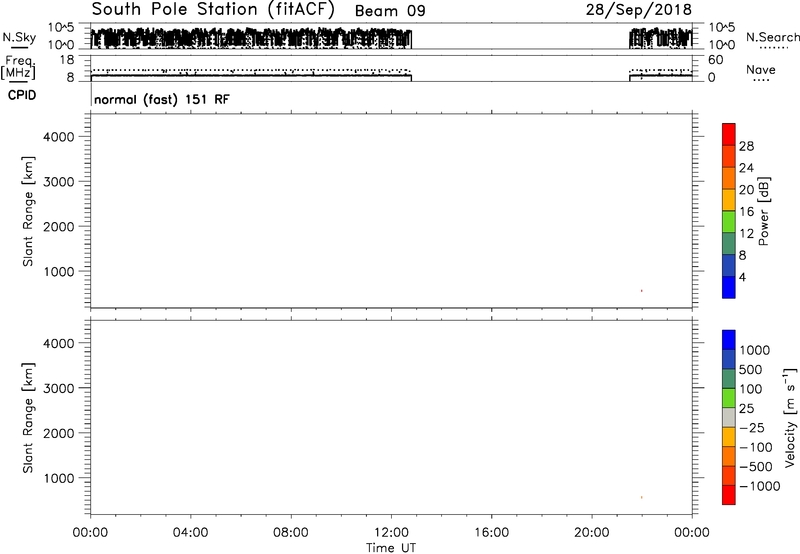Click the yellow-orange swatch near 16 dB

coord(729,199)
